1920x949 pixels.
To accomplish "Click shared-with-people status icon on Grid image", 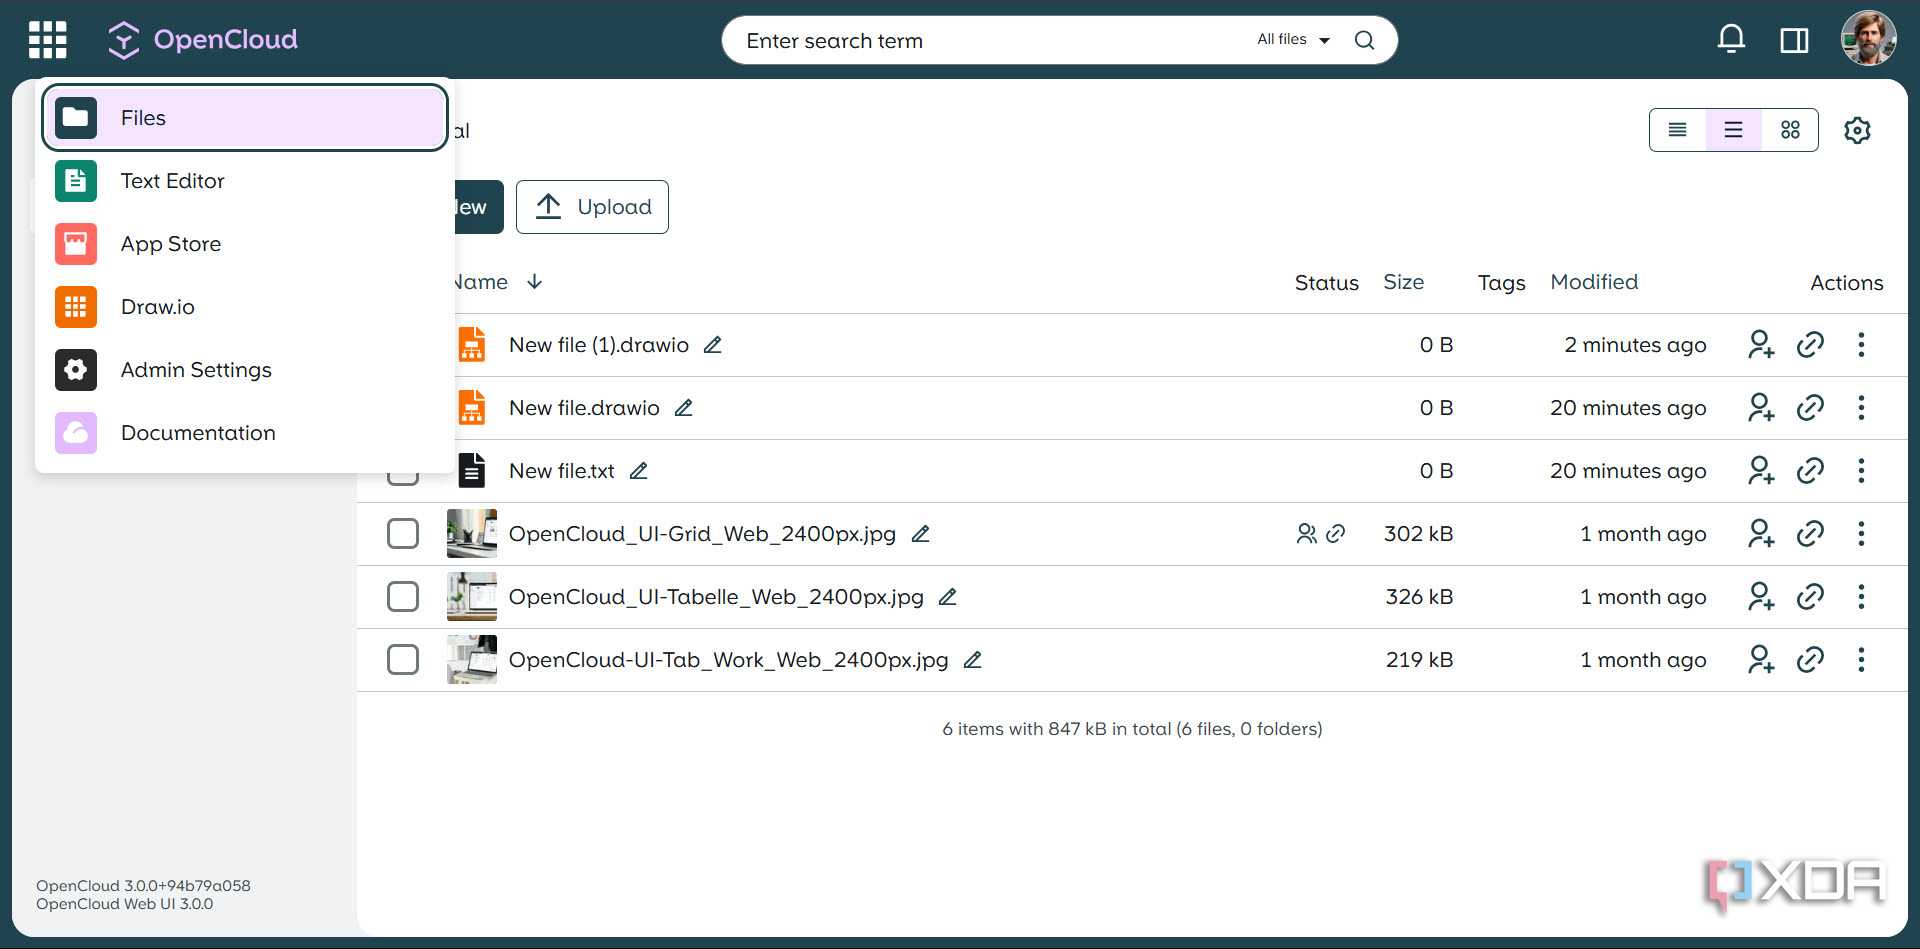I will pyautogui.click(x=1306, y=534).
